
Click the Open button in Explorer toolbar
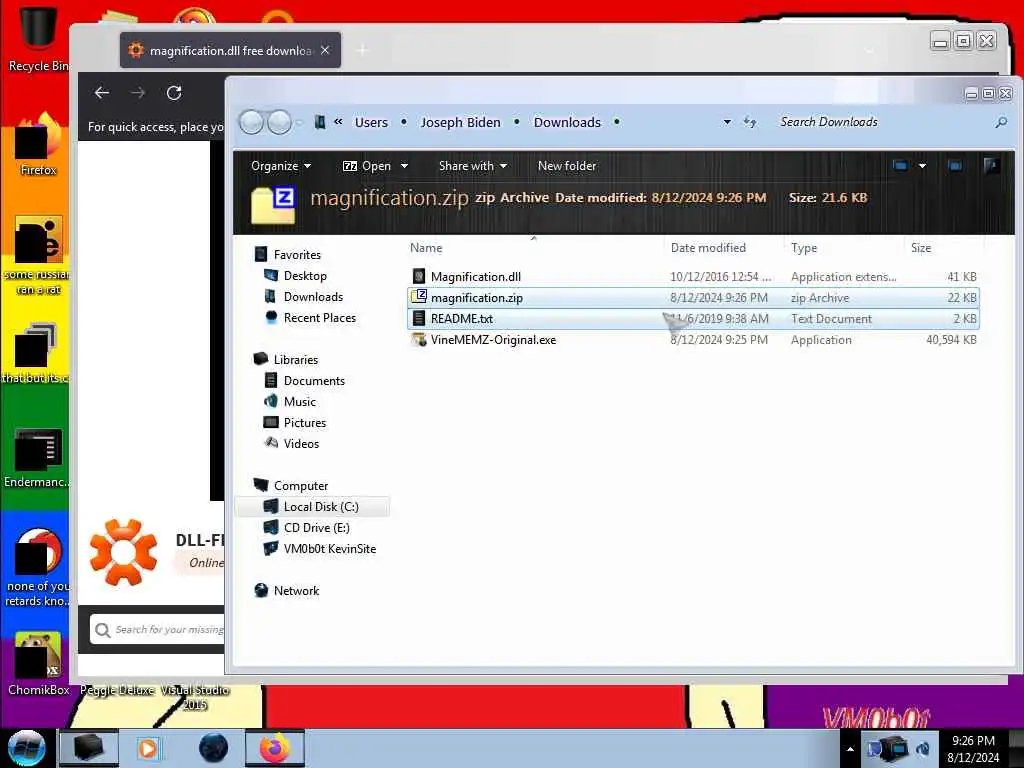pos(367,166)
